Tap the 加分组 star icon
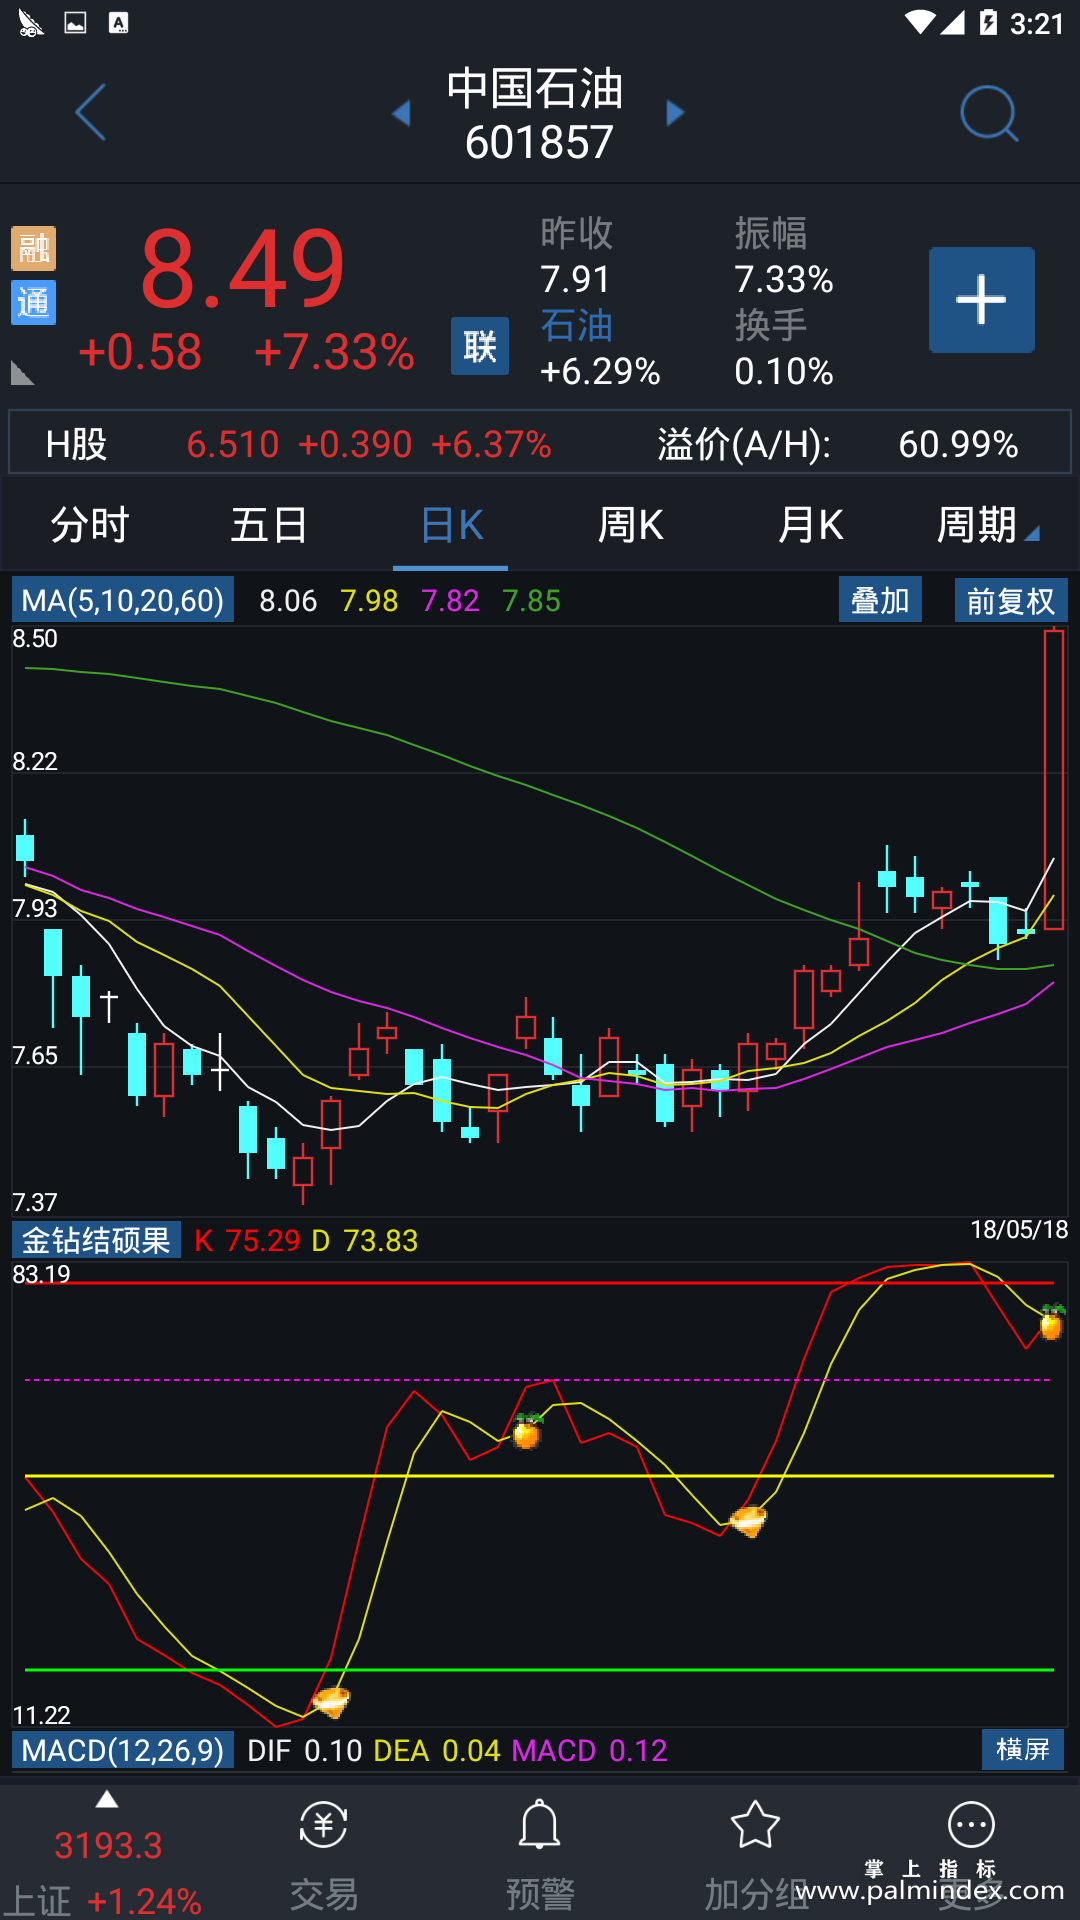 coord(755,1826)
